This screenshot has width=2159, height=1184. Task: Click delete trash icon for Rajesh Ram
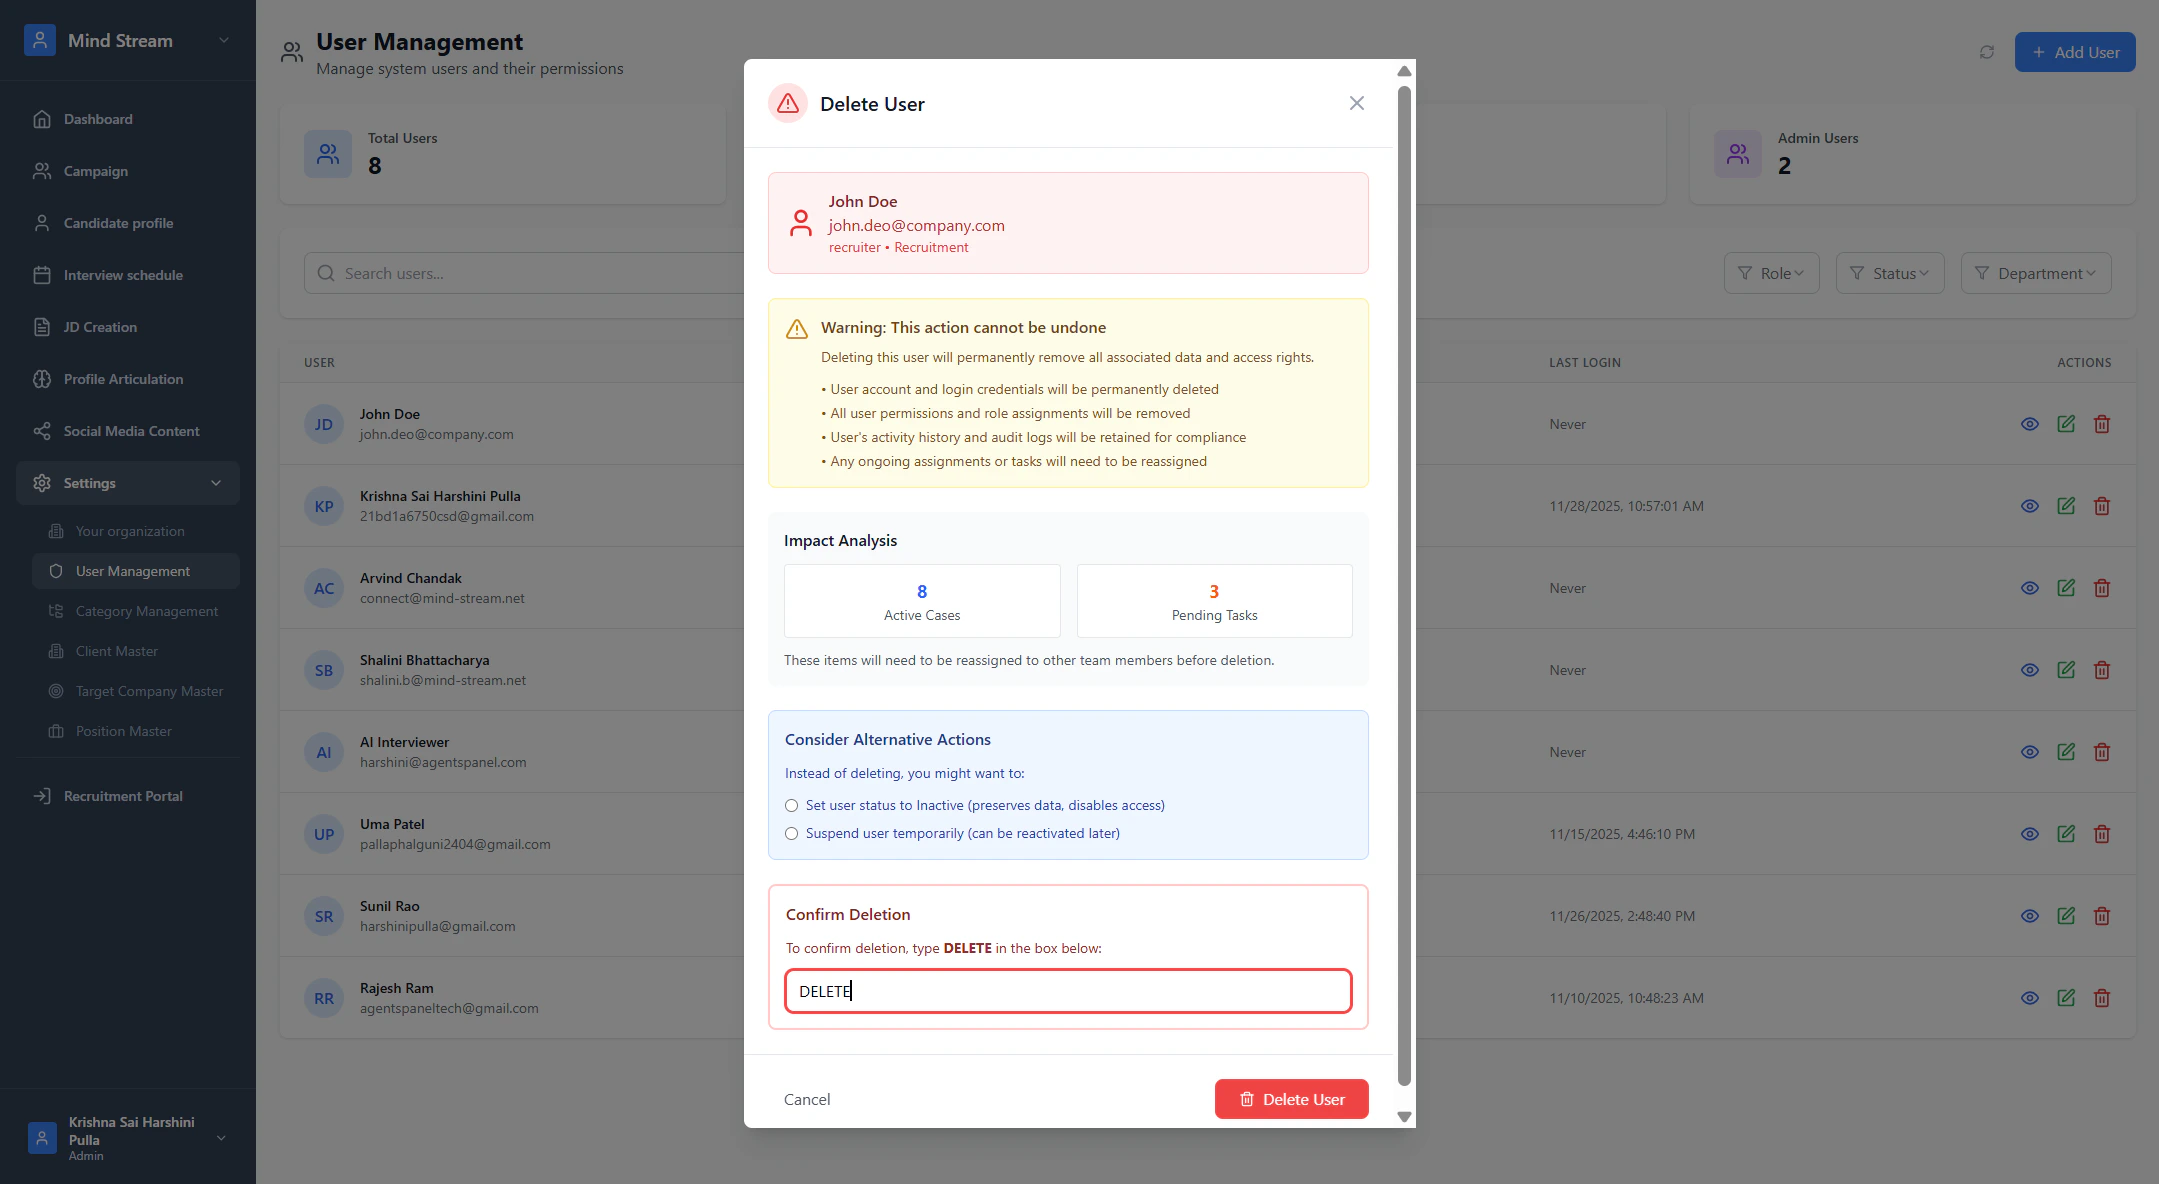coord(2102,998)
